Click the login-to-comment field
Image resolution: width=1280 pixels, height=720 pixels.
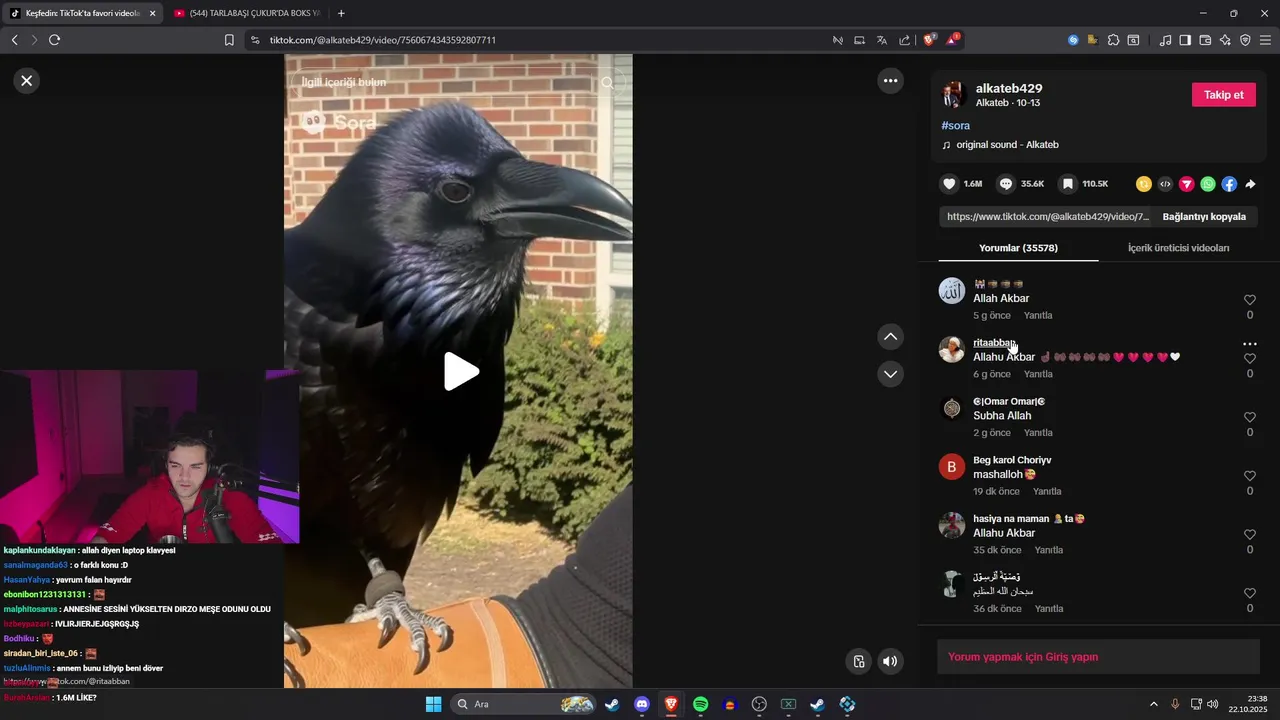(1098, 657)
